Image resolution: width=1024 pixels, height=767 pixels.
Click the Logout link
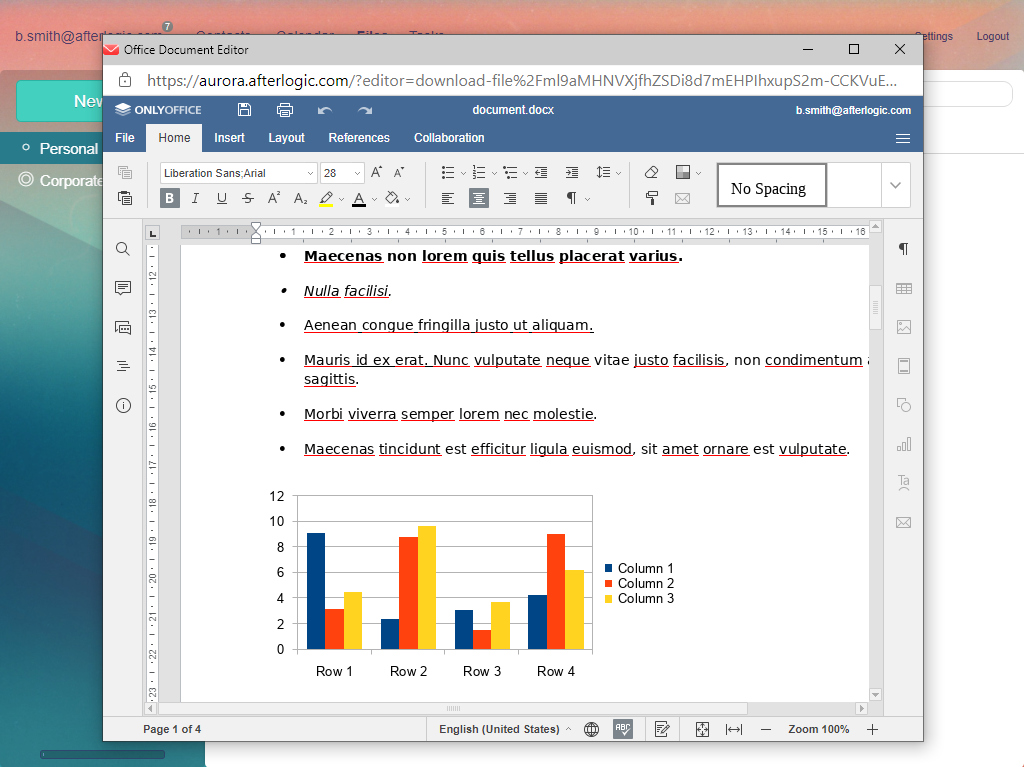click(992, 36)
